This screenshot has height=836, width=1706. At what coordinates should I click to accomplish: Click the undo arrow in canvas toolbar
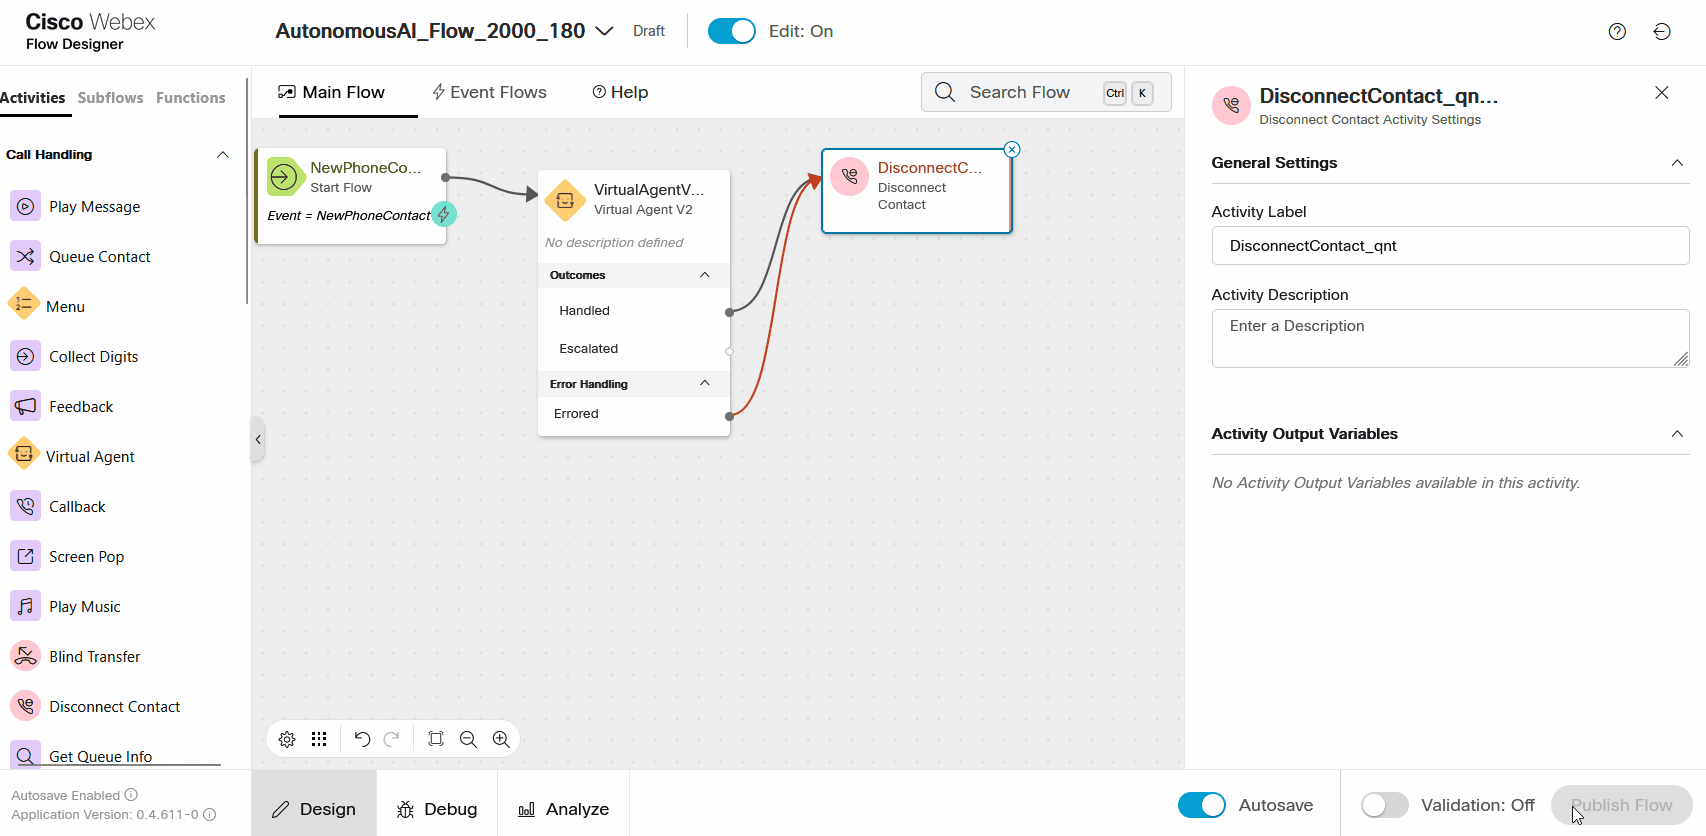(x=362, y=739)
